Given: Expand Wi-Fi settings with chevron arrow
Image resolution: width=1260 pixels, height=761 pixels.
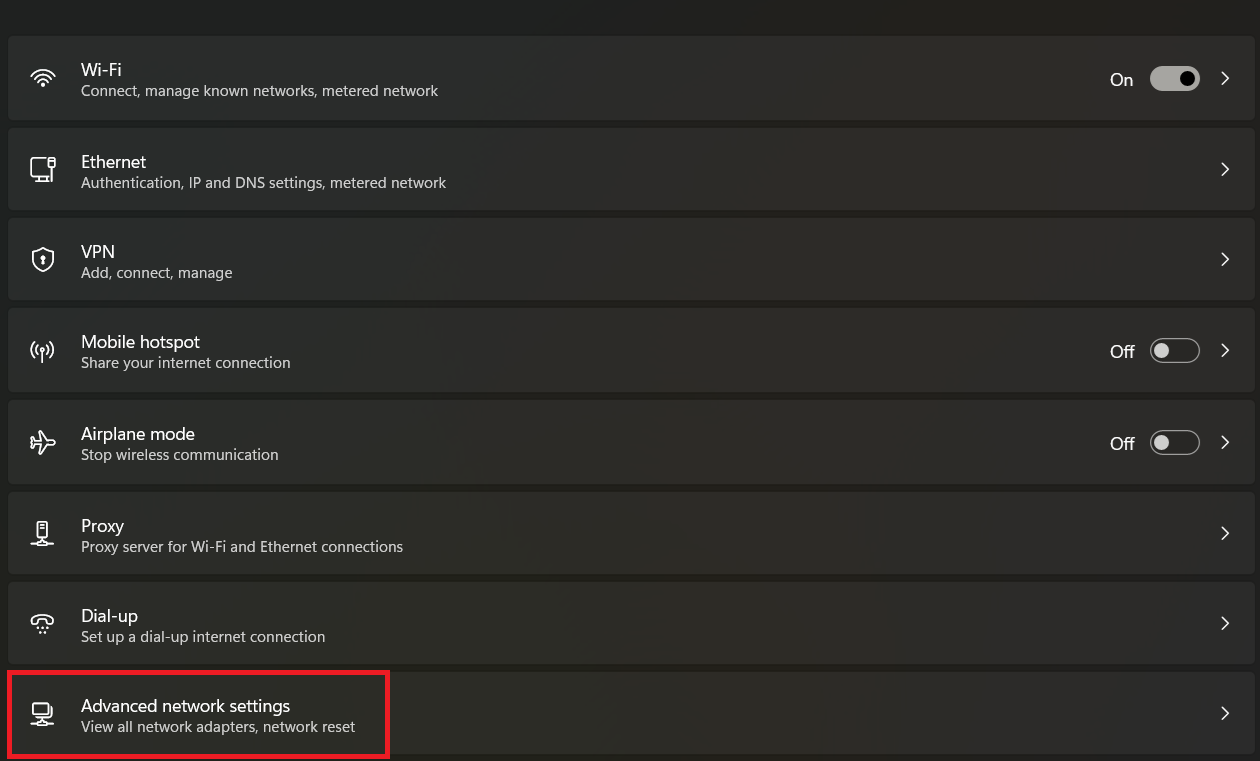Looking at the screenshot, I should [1225, 79].
